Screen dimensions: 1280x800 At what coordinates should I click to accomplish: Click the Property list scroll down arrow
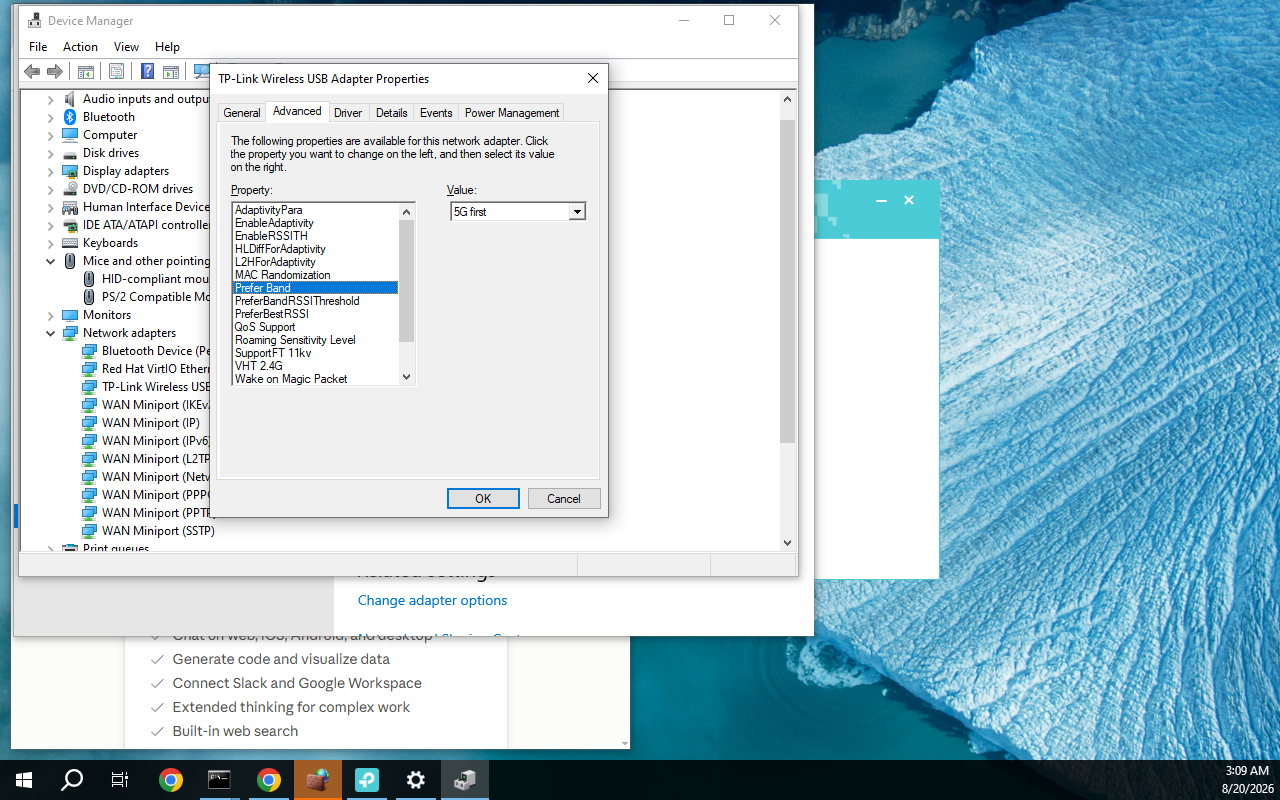coord(406,377)
